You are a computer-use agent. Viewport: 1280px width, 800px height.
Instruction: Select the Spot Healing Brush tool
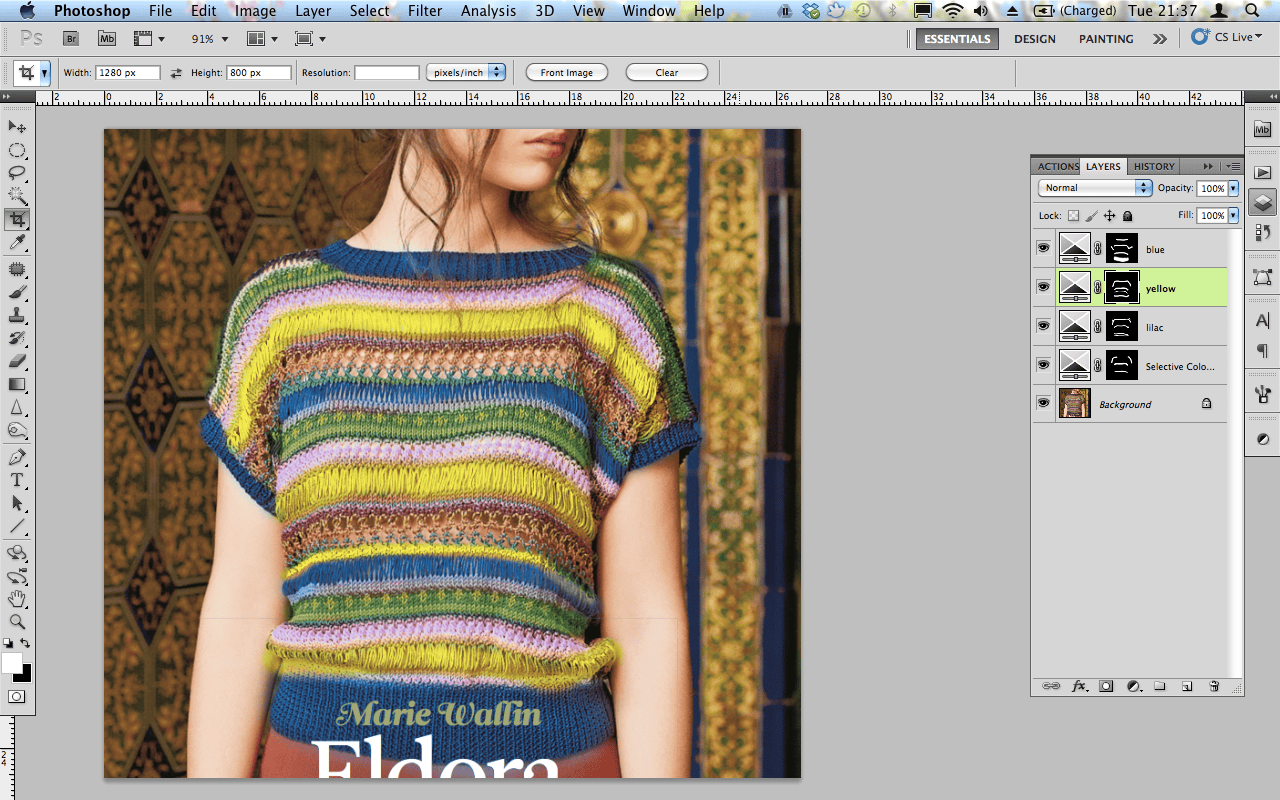click(17, 270)
